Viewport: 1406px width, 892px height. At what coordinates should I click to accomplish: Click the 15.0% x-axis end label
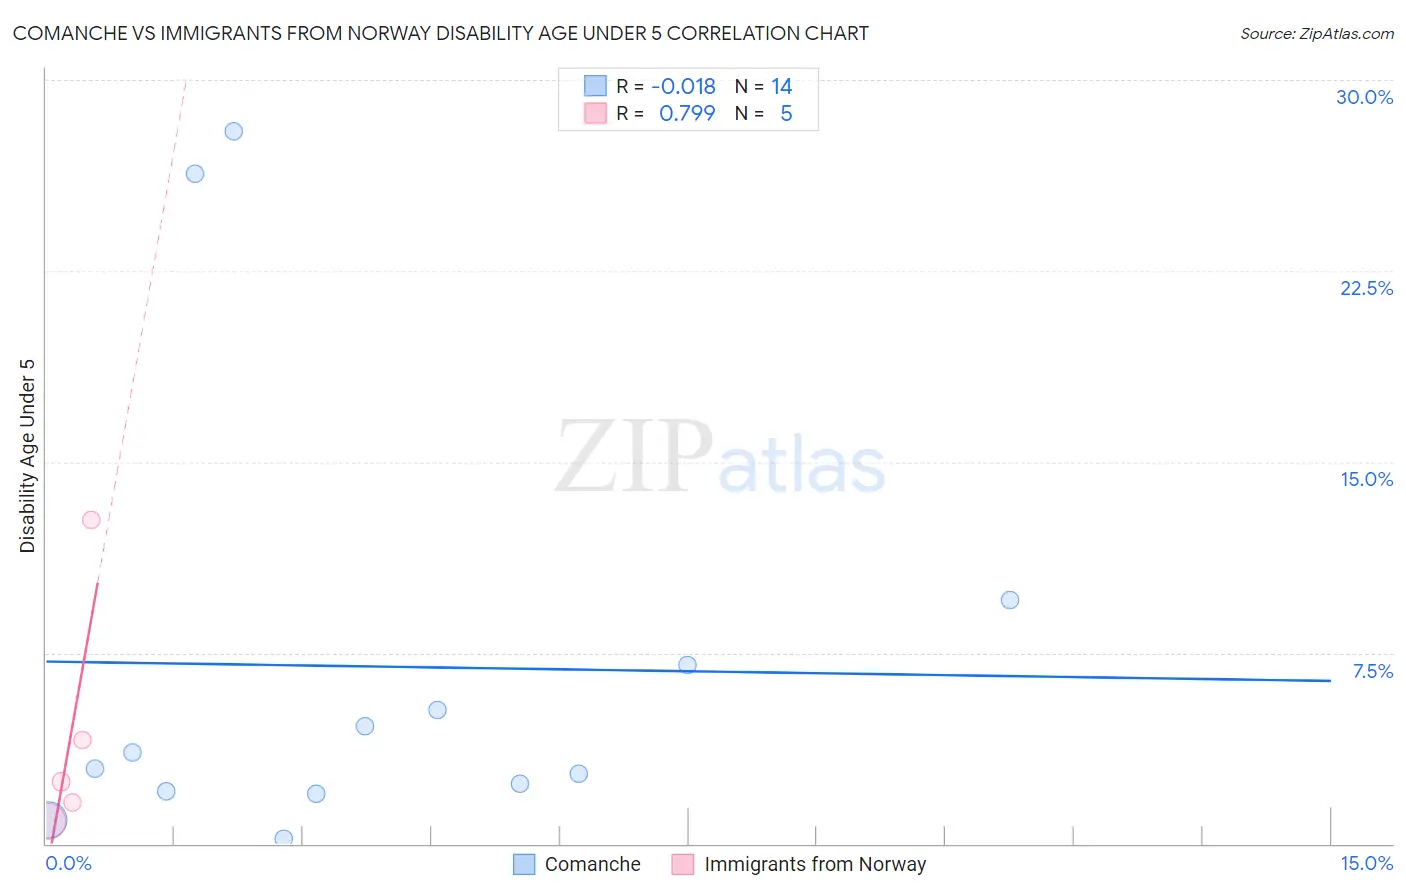point(1366,863)
